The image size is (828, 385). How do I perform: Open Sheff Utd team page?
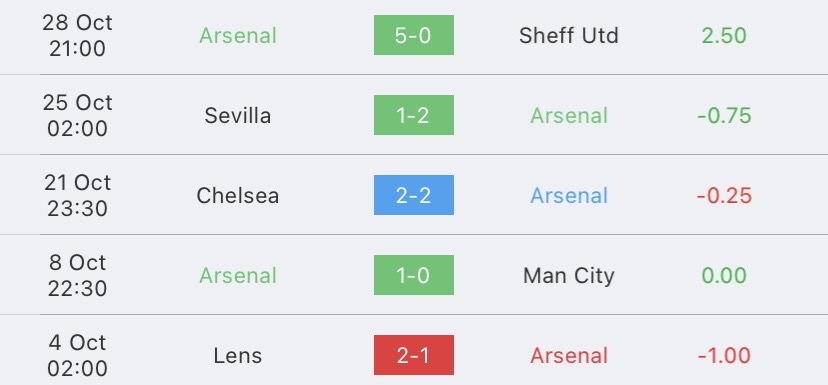click(569, 36)
